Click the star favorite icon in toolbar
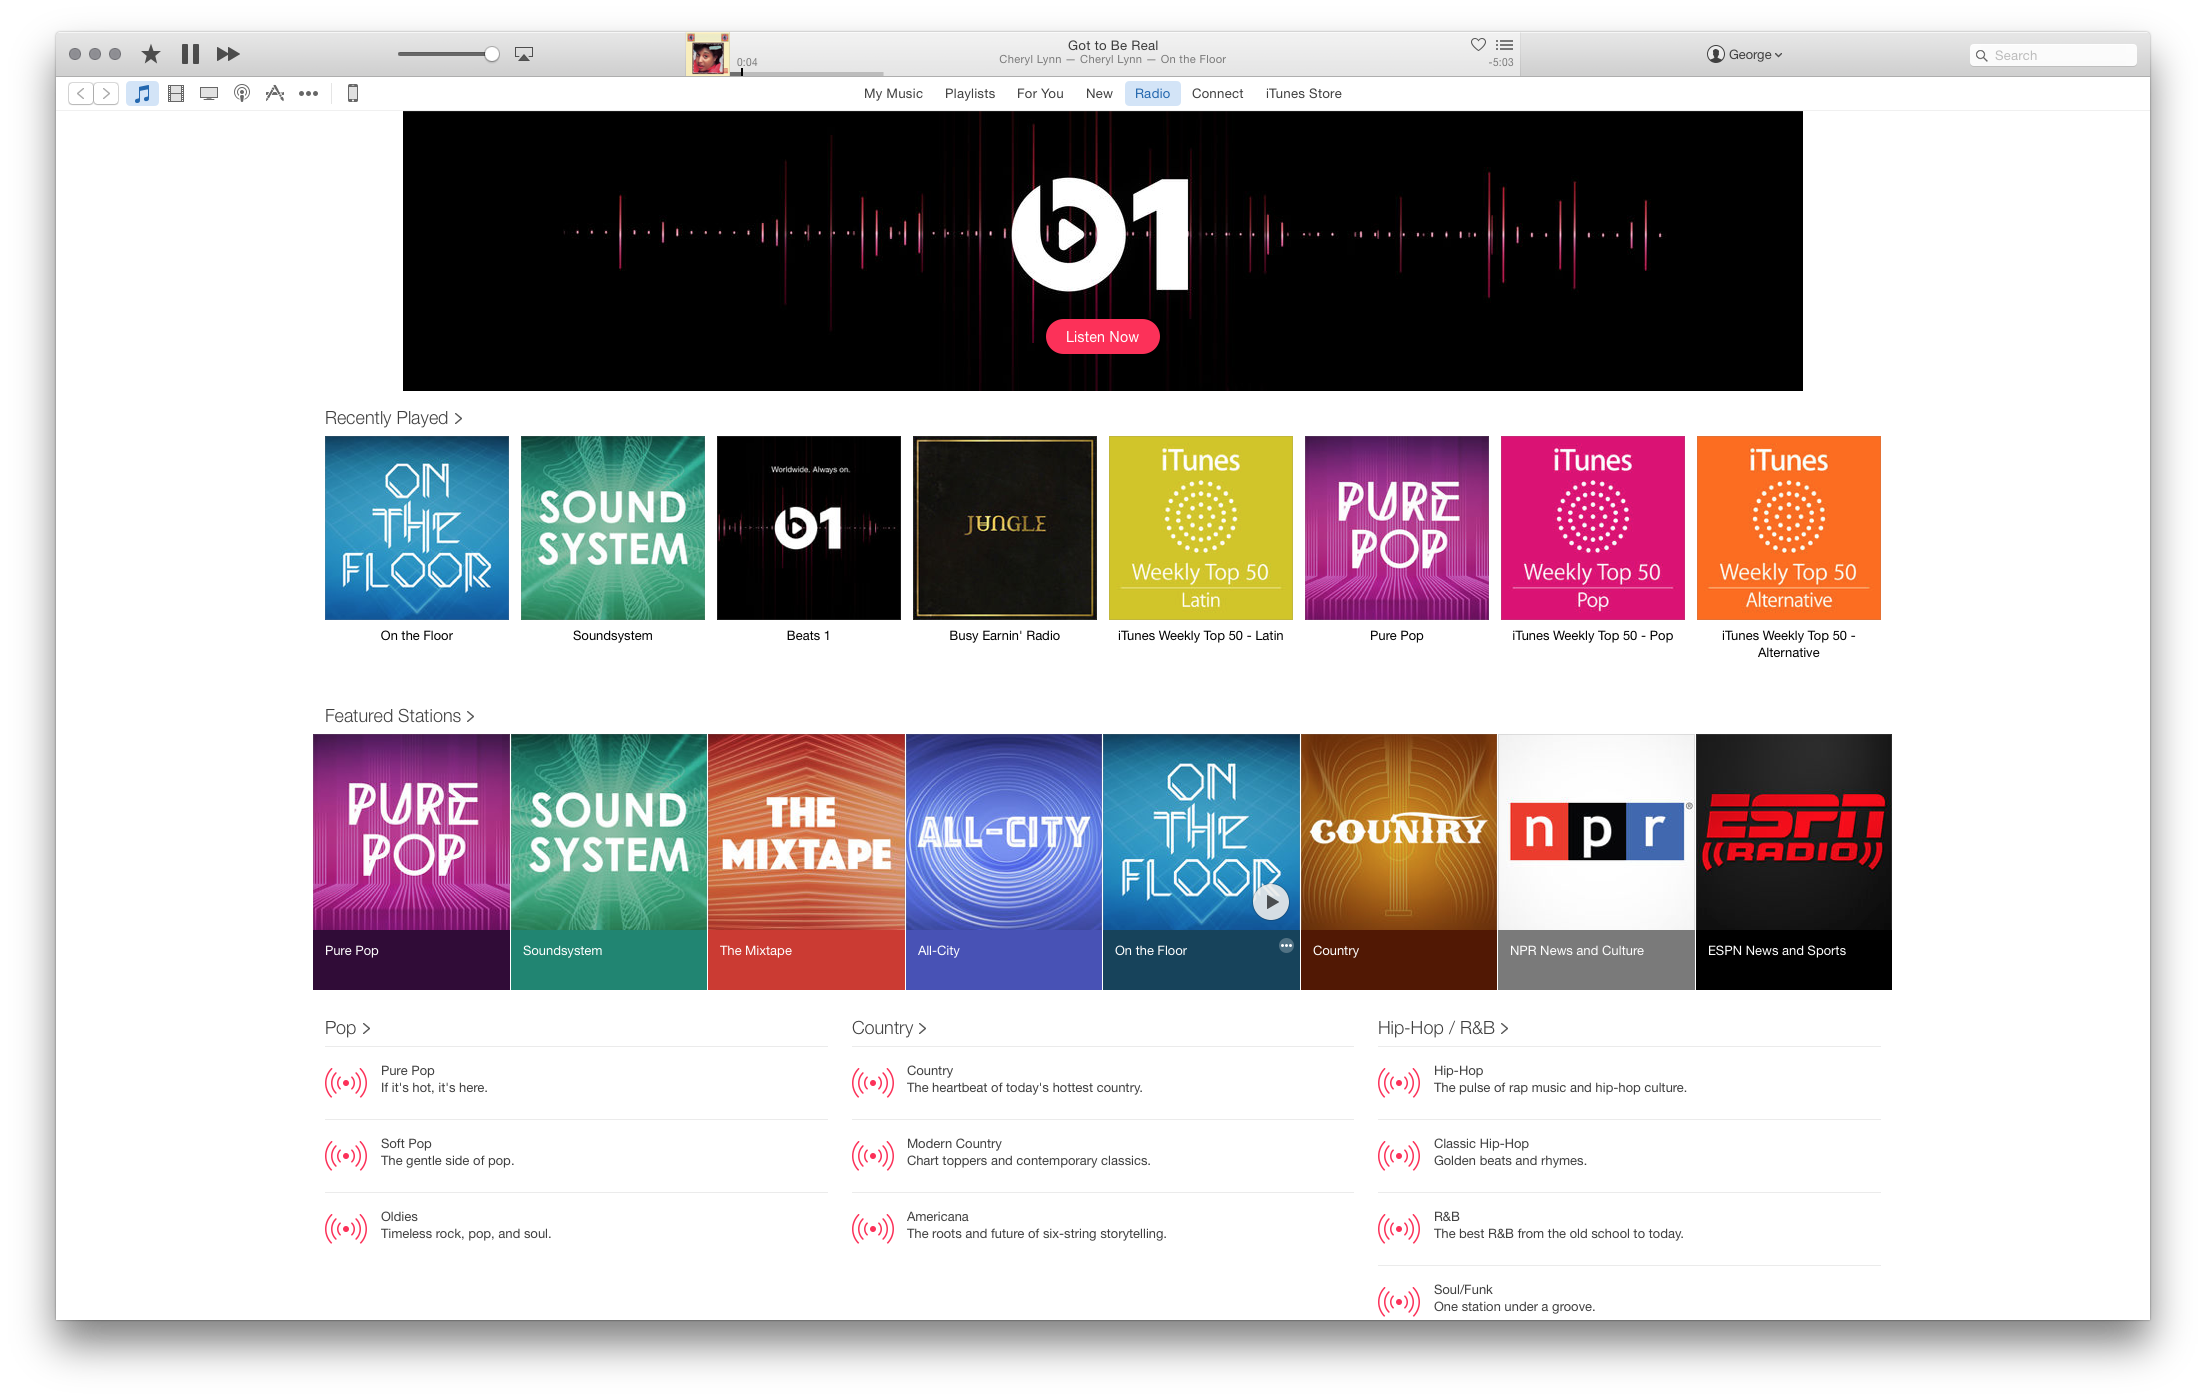 click(151, 54)
